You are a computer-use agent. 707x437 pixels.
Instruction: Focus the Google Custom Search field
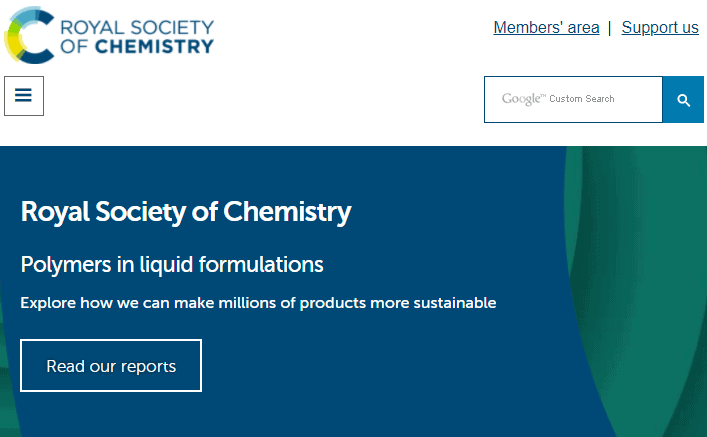pos(574,100)
